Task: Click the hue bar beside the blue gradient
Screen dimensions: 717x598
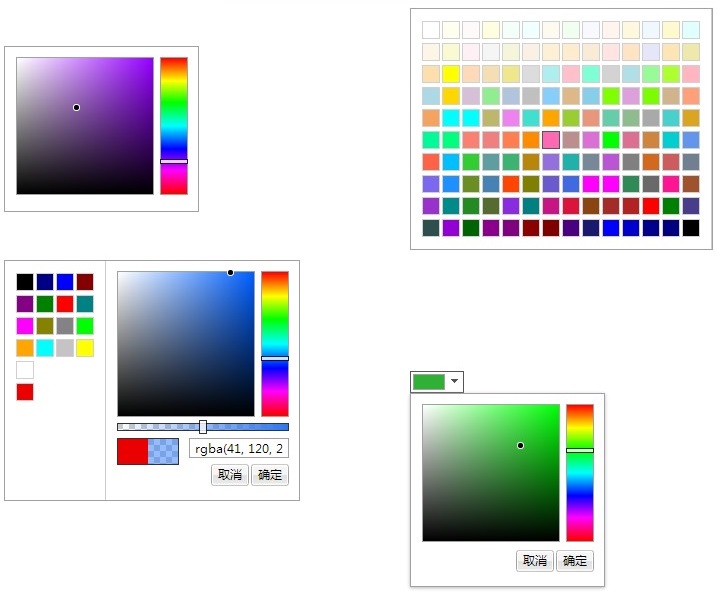Action: pos(275,343)
